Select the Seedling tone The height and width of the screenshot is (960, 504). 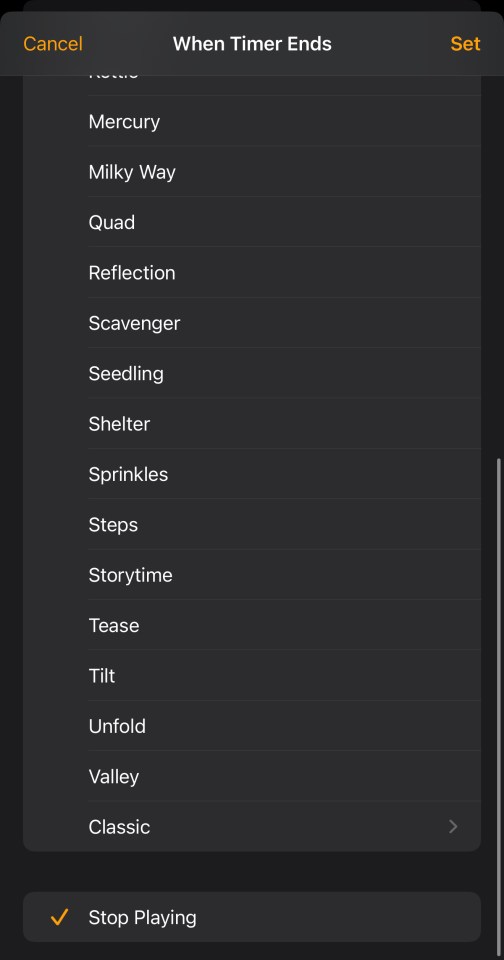pyautogui.click(x=252, y=373)
